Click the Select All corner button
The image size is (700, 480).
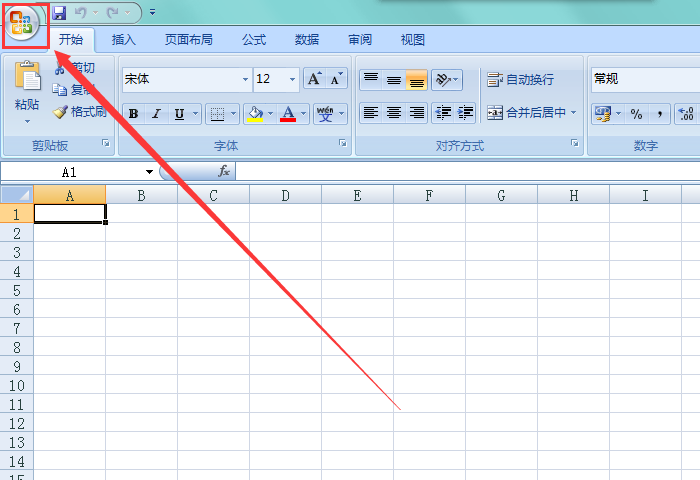[x=17, y=195]
